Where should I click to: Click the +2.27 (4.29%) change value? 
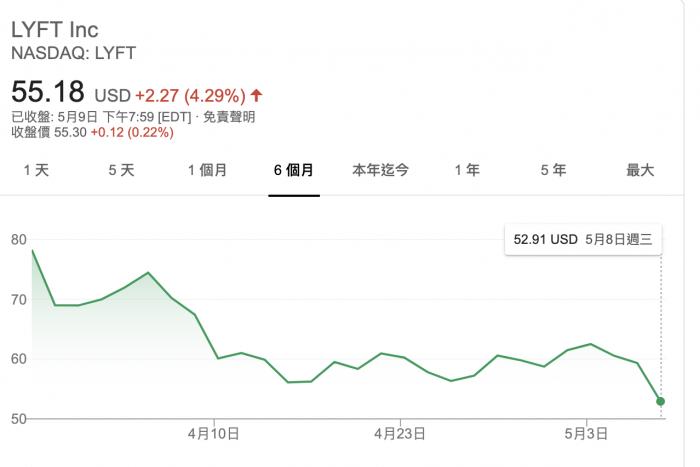[190, 96]
